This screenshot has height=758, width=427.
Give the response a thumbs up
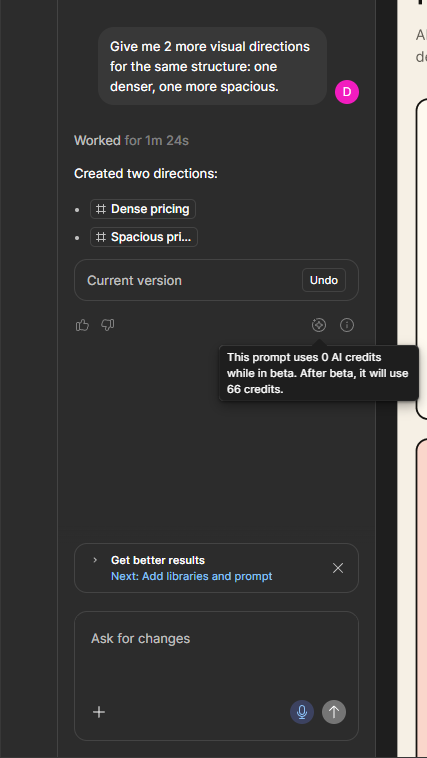82,325
